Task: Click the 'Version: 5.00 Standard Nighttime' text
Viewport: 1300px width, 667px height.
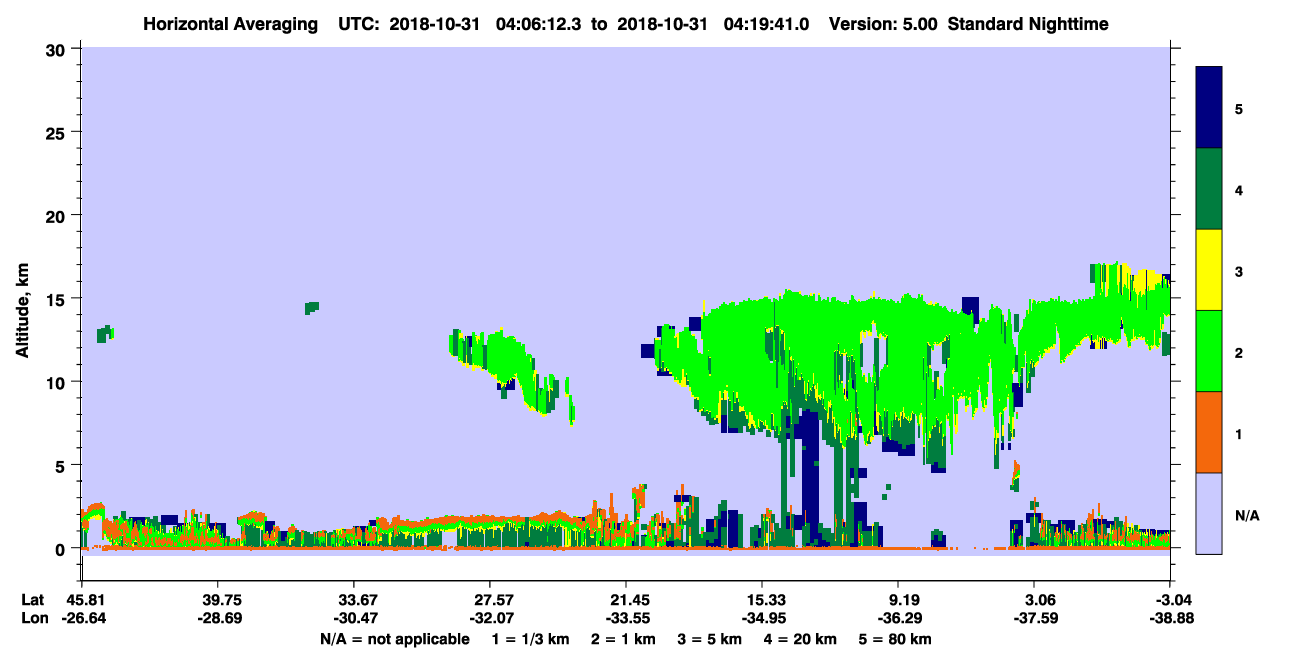Action: tap(968, 23)
